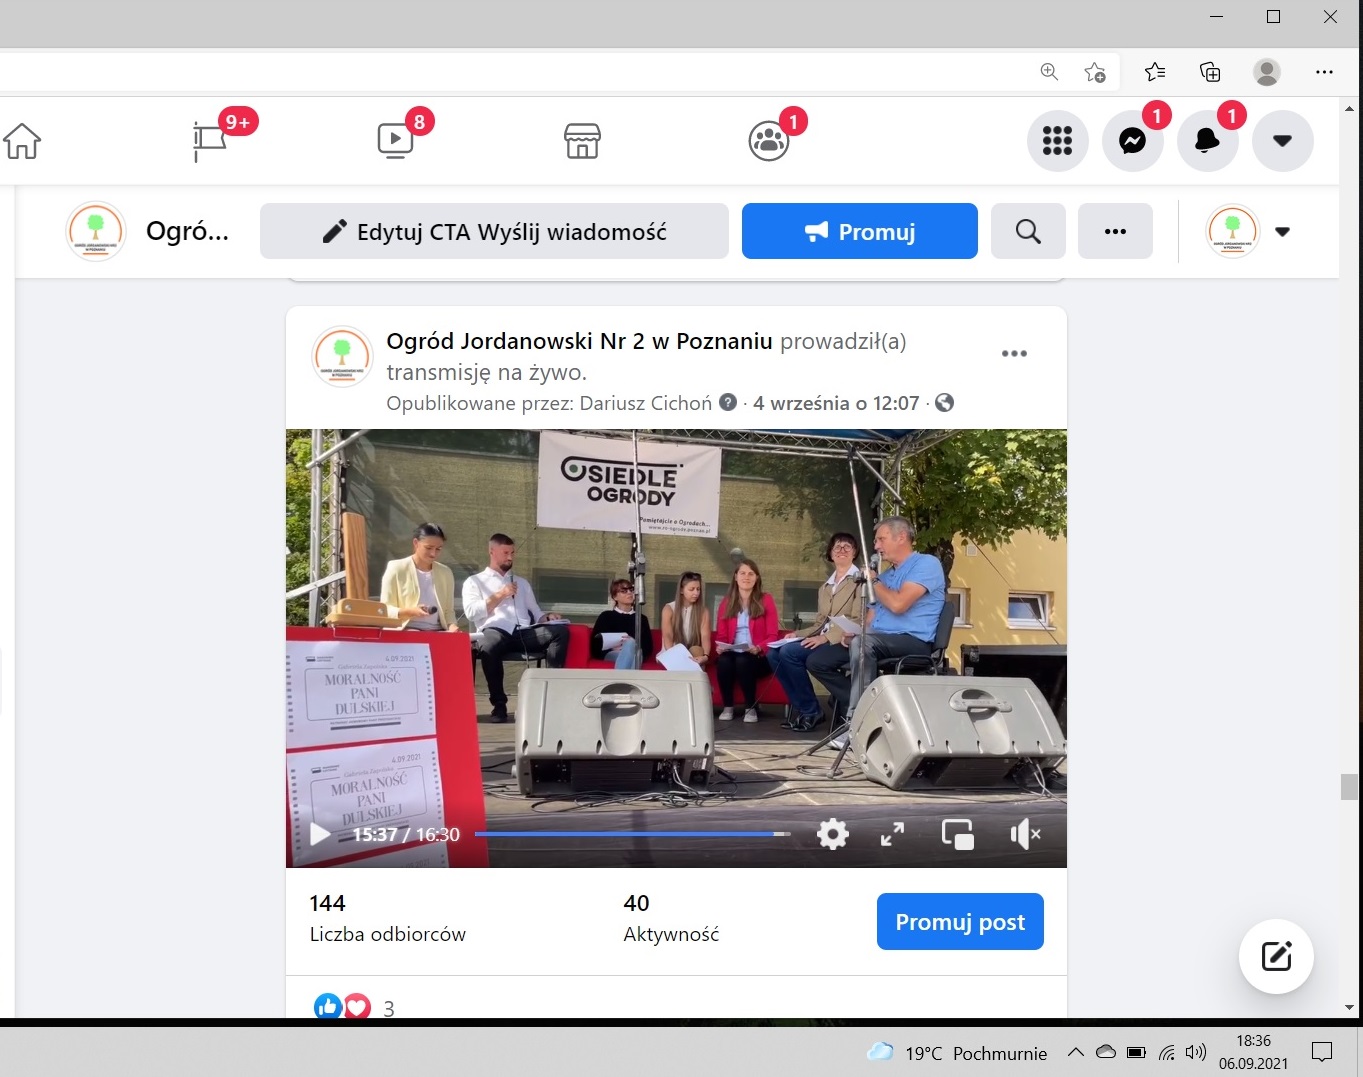The height and width of the screenshot is (1077, 1363).
Task: Open the Marketplace icon
Action: pos(582,141)
